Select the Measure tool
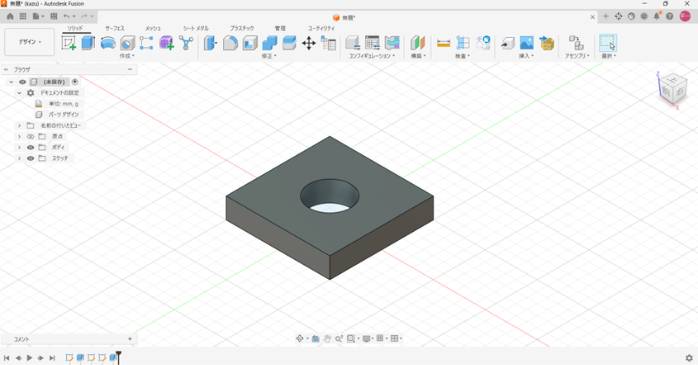698x365 pixels. [443, 43]
